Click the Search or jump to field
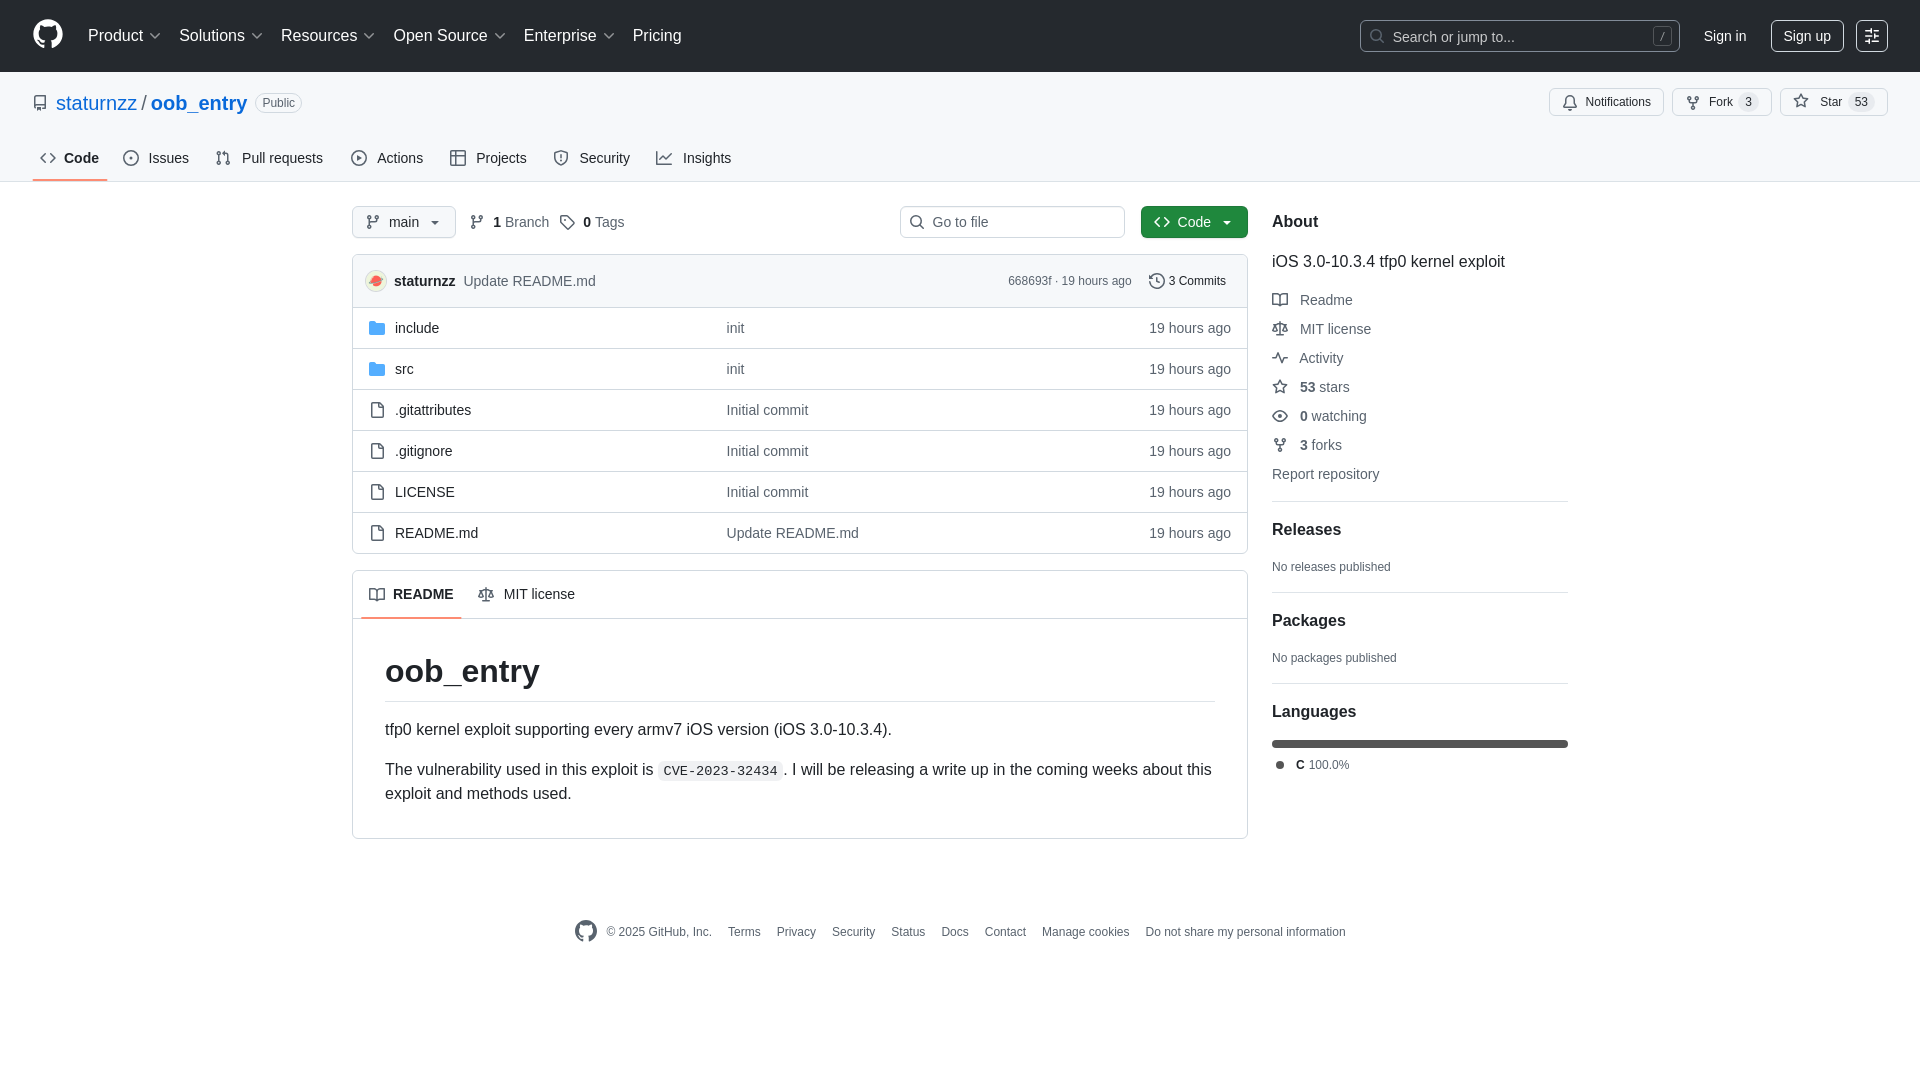1920x1080 pixels. (1519, 36)
